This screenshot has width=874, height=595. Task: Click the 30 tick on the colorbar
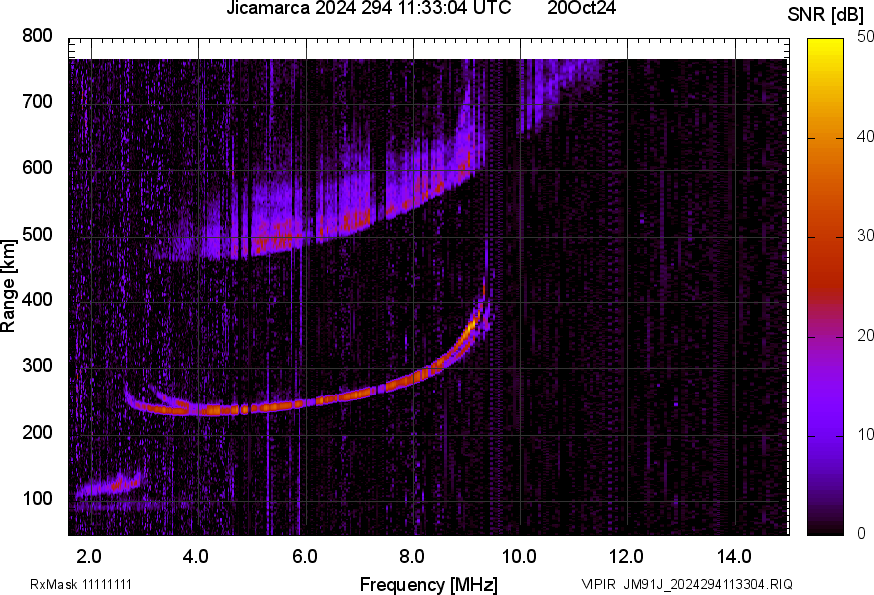855,237
